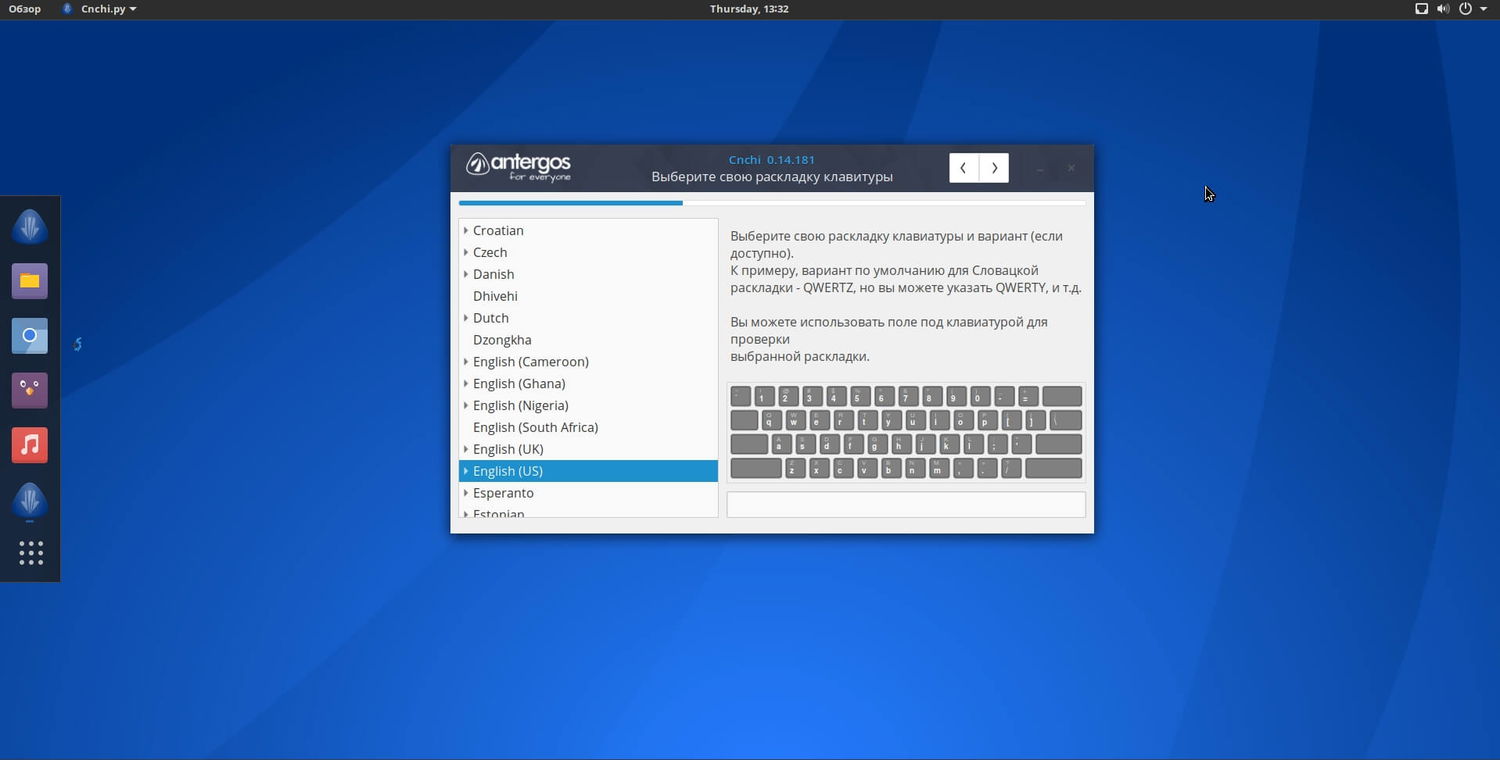This screenshot has width=1500, height=760.
Task: Click the power icon in the top bar
Action: 1465,9
